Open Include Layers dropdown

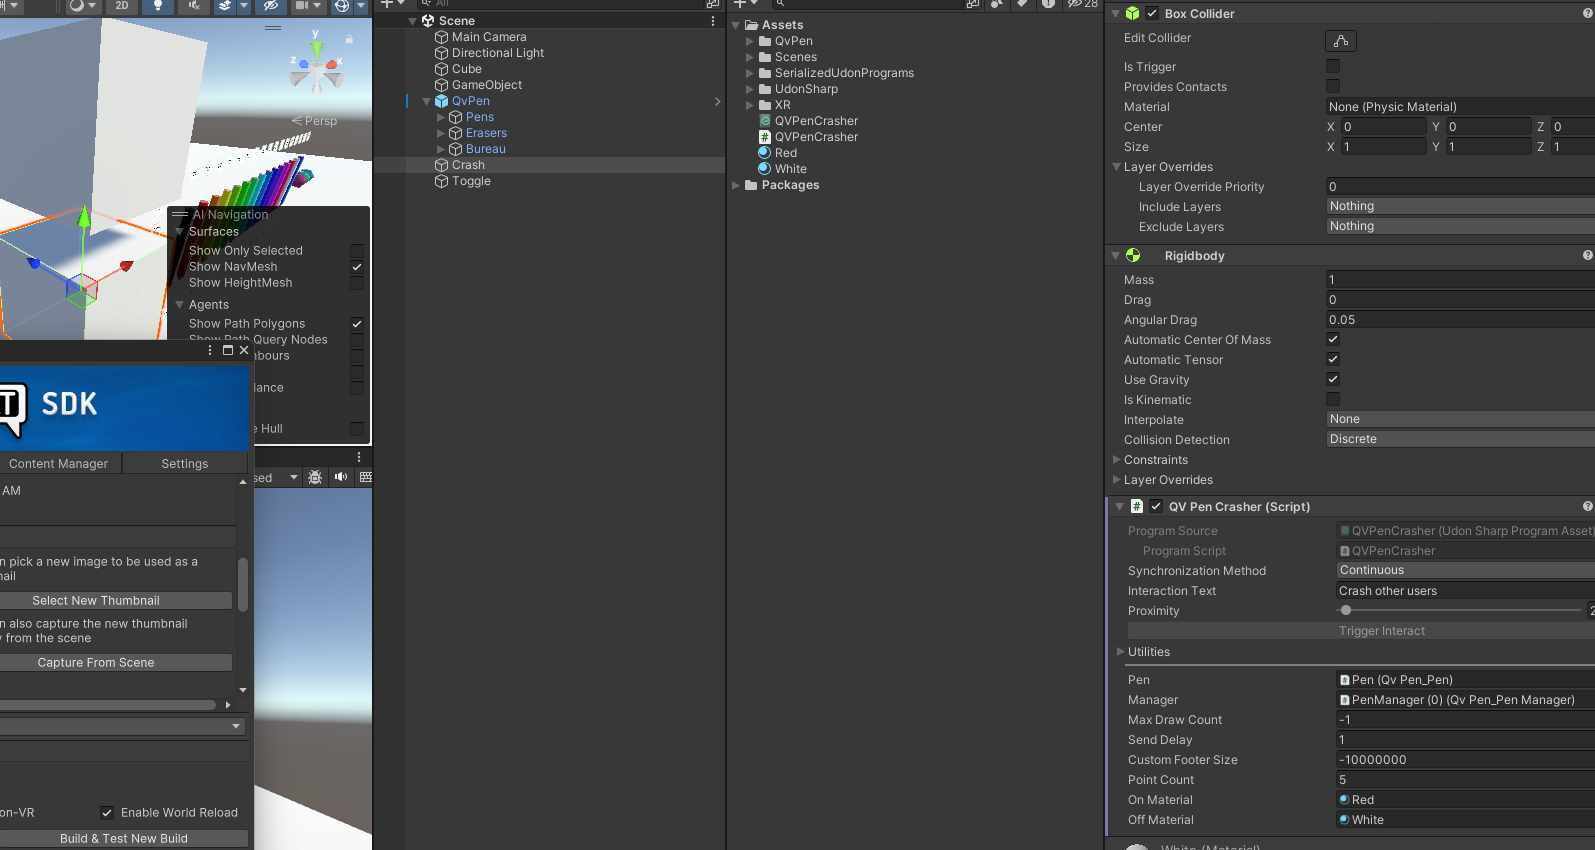pyautogui.click(x=1460, y=206)
